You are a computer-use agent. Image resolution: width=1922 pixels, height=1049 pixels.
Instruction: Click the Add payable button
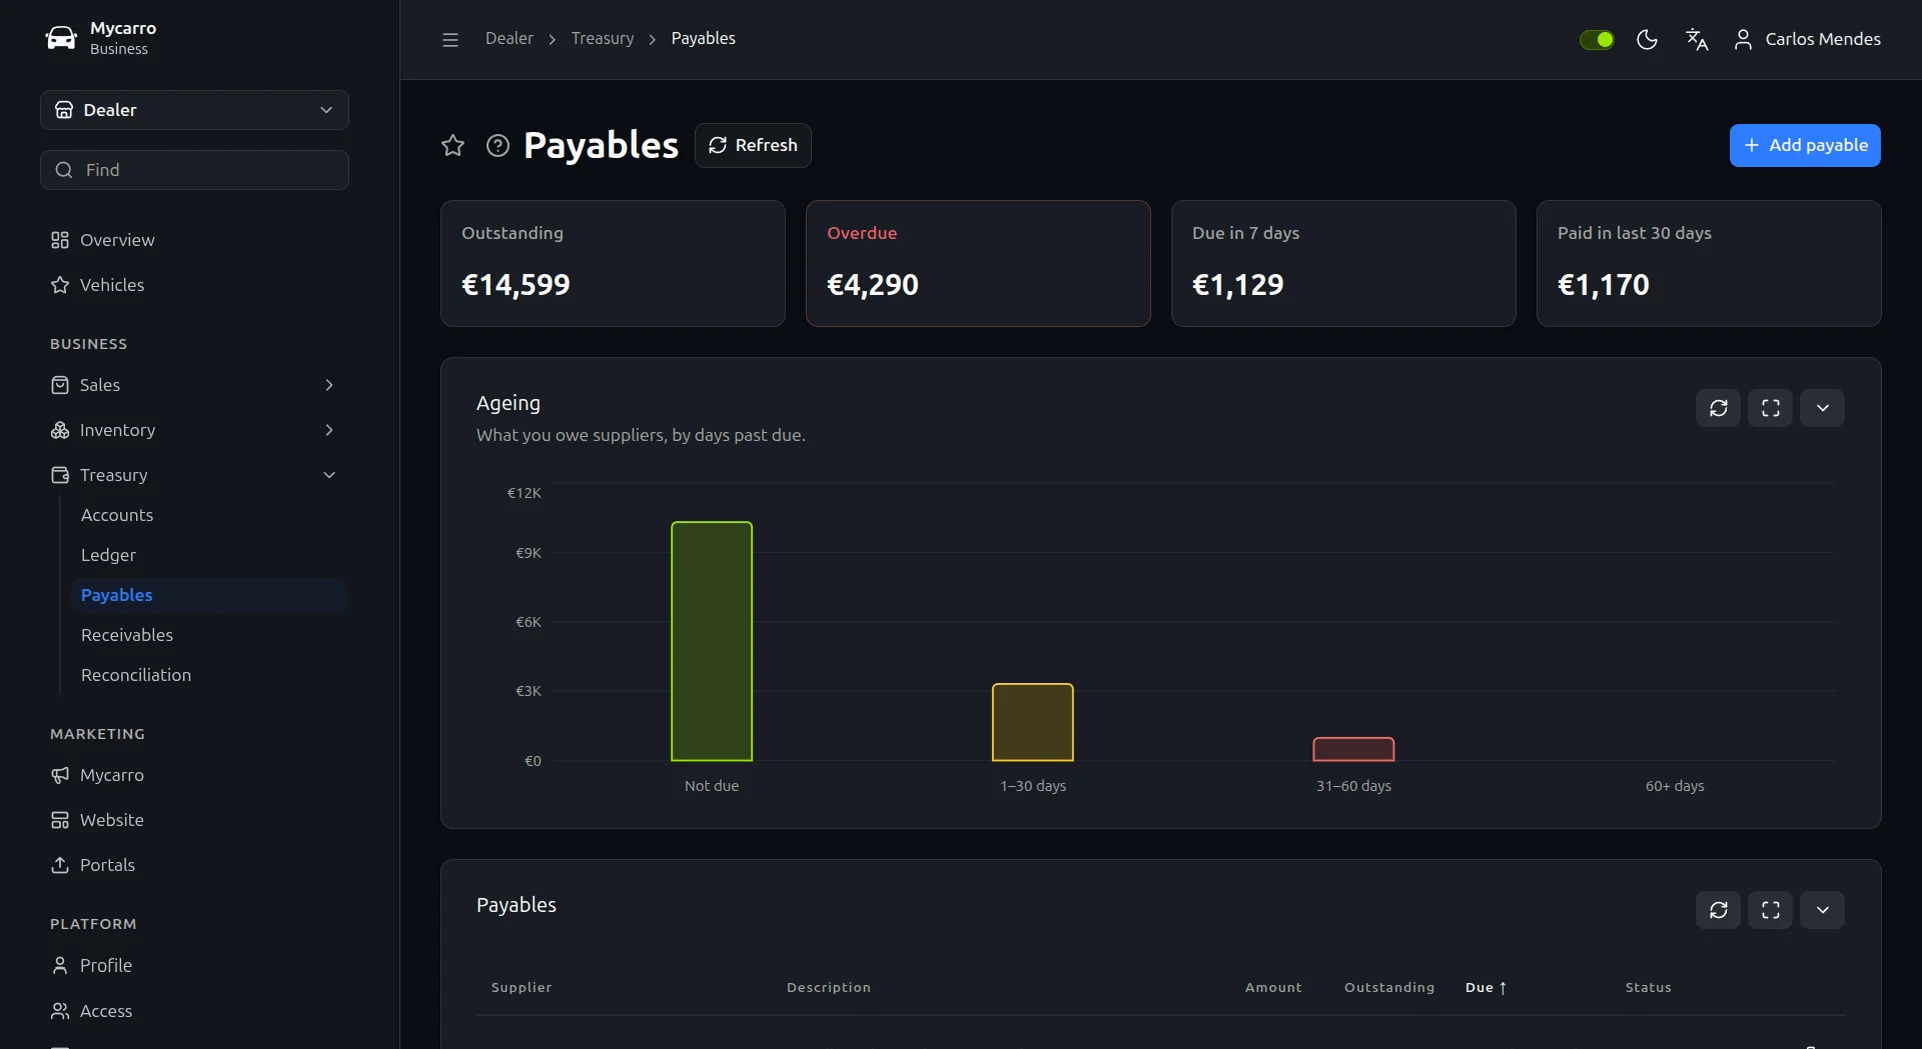tap(1805, 146)
